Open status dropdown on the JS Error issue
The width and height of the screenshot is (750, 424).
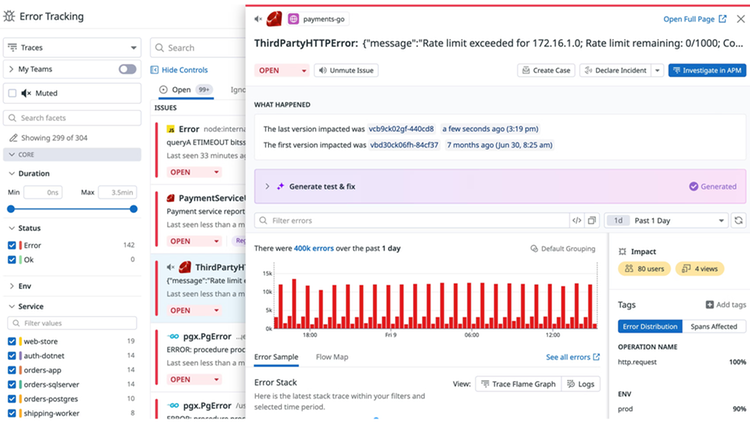tap(194, 172)
